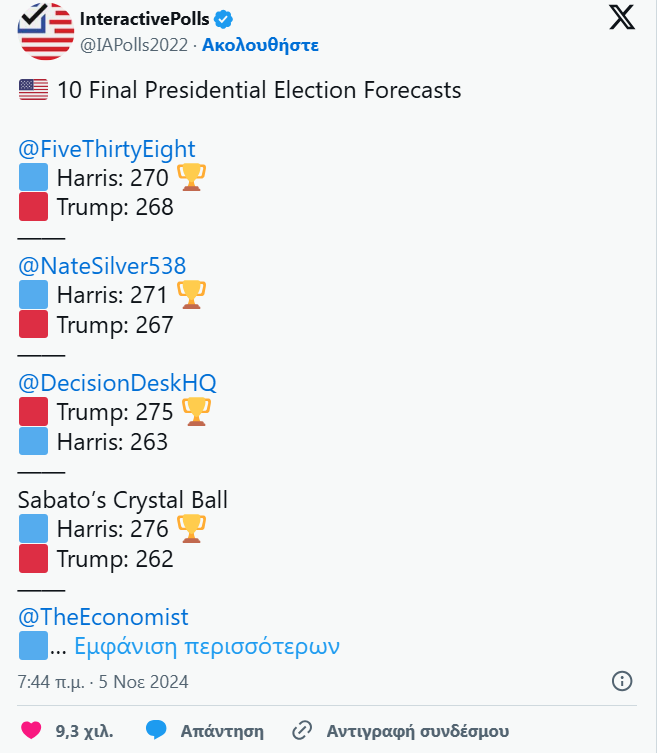Open the @DecisionDeskHQ mention
The height and width of the screenshot is (753, 657).
click(117, 383)
